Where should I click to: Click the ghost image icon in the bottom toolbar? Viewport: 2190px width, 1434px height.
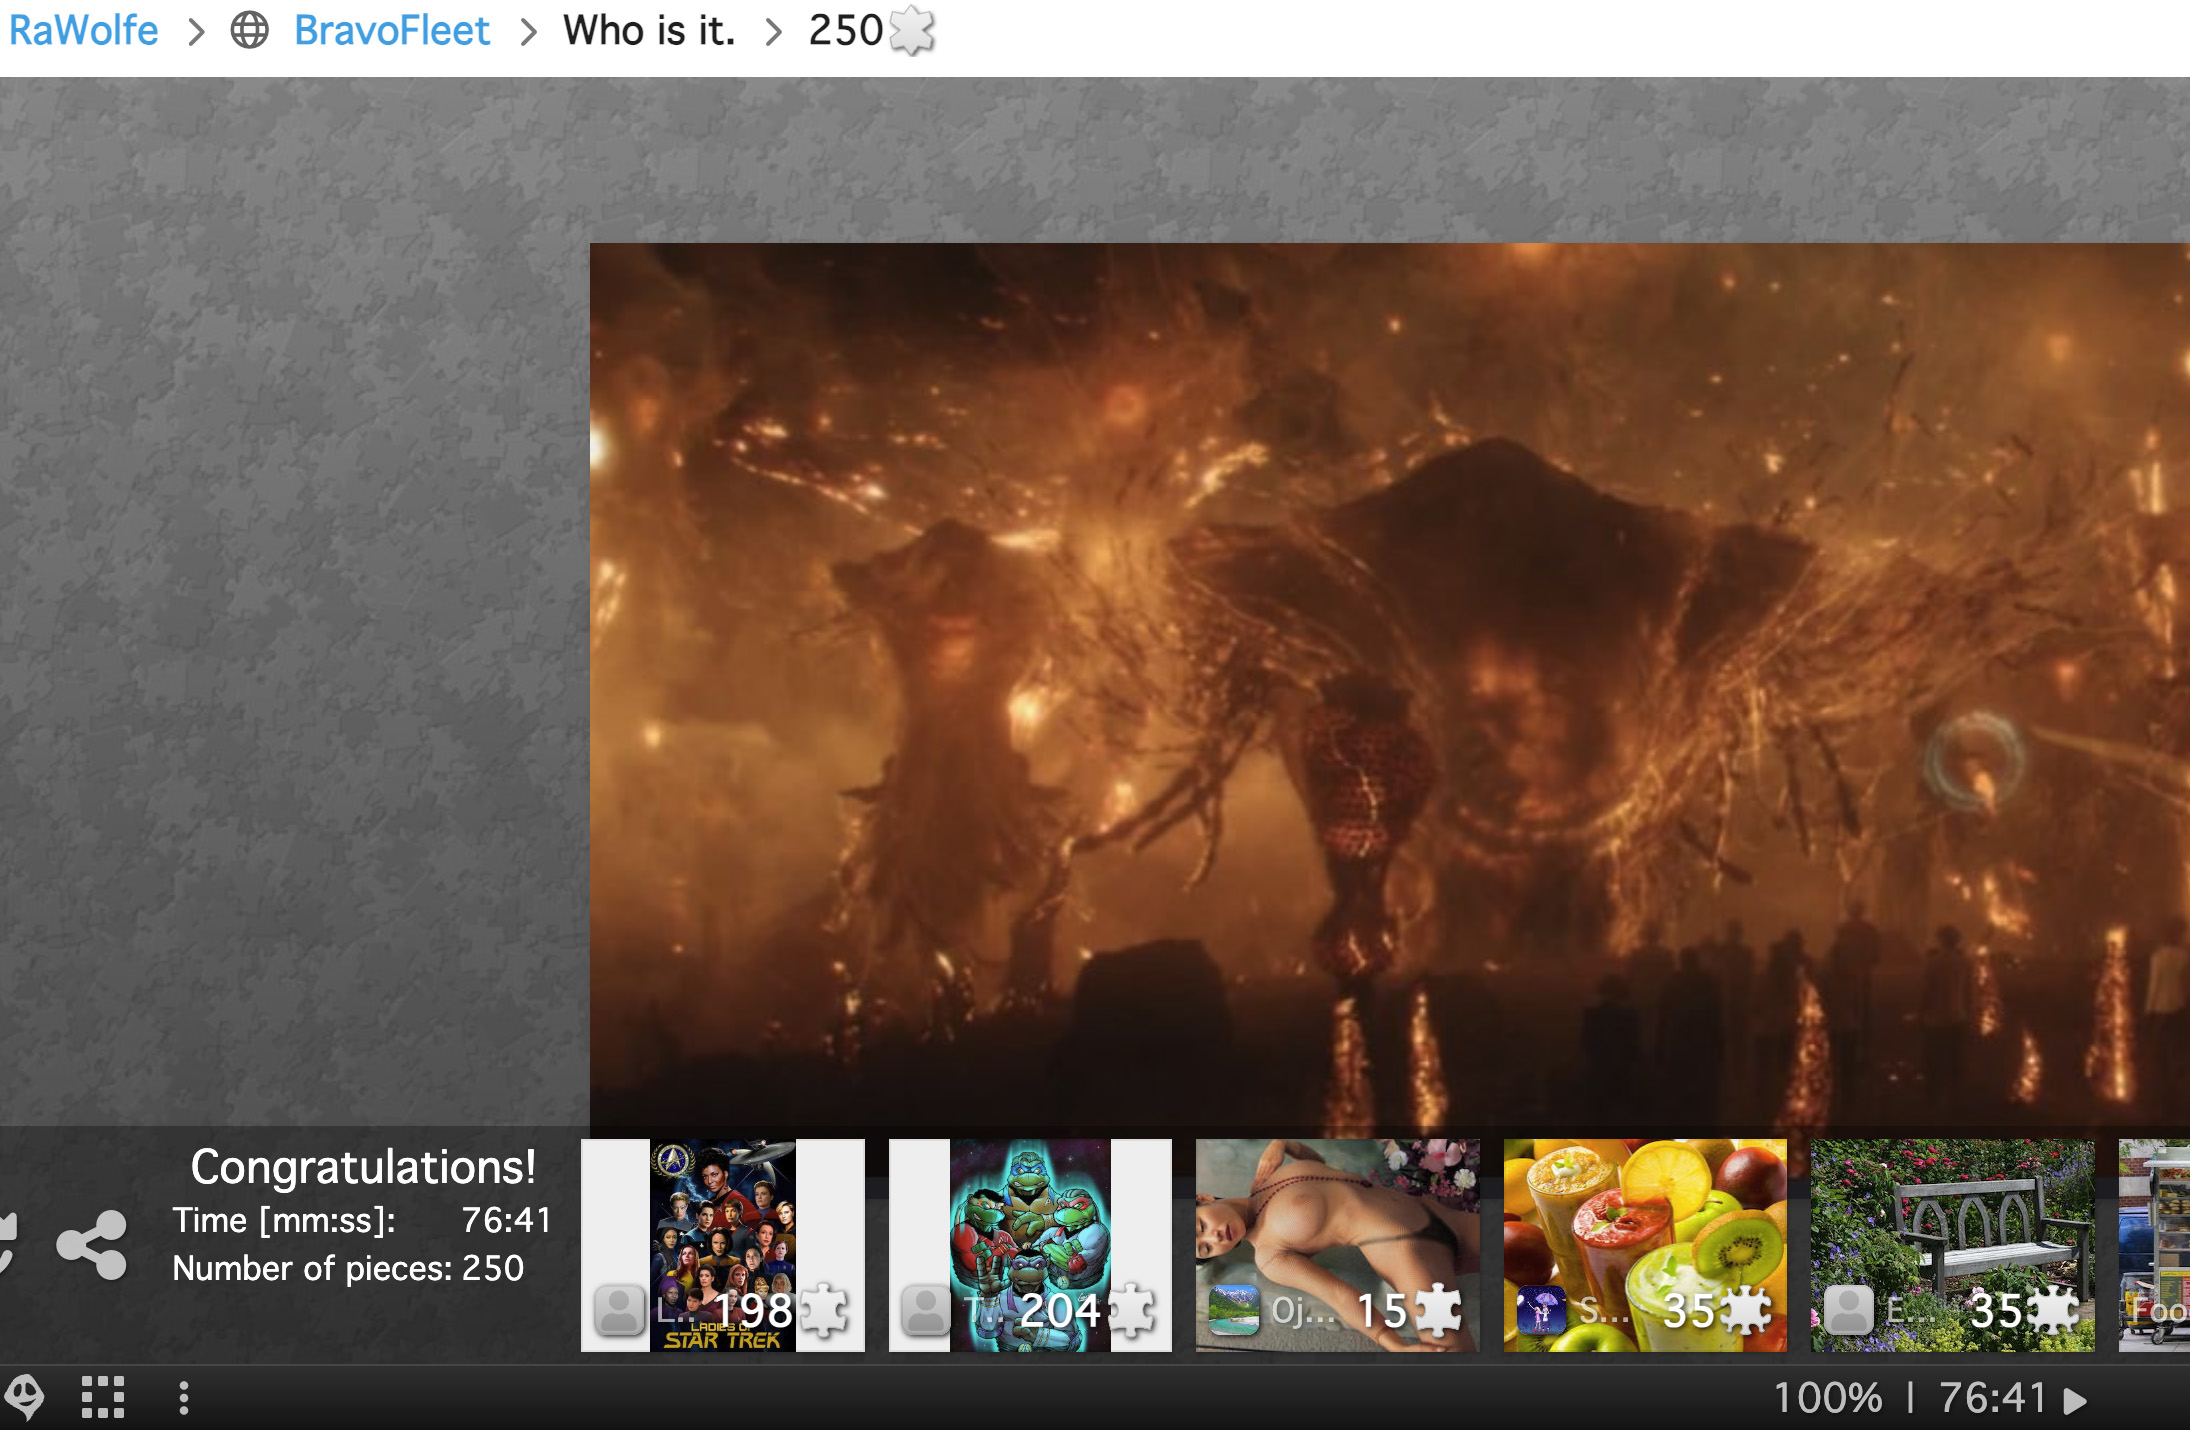[24, 1397]
